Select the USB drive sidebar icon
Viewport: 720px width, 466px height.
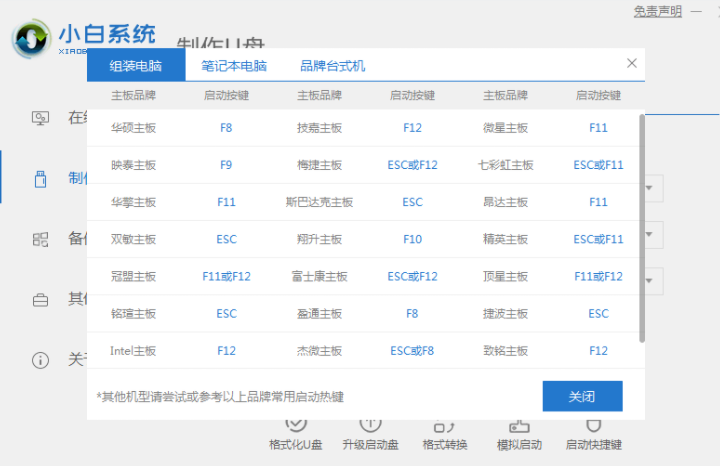41,179
